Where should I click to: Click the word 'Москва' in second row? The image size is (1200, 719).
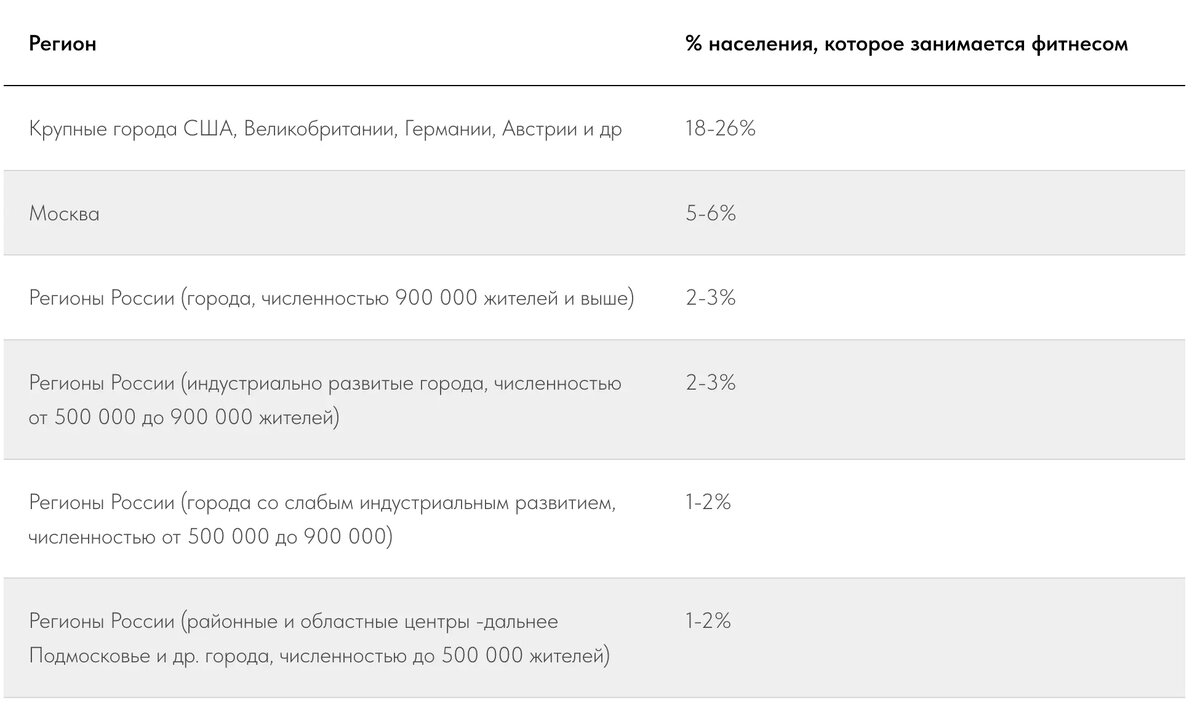[x=64, y=213]
